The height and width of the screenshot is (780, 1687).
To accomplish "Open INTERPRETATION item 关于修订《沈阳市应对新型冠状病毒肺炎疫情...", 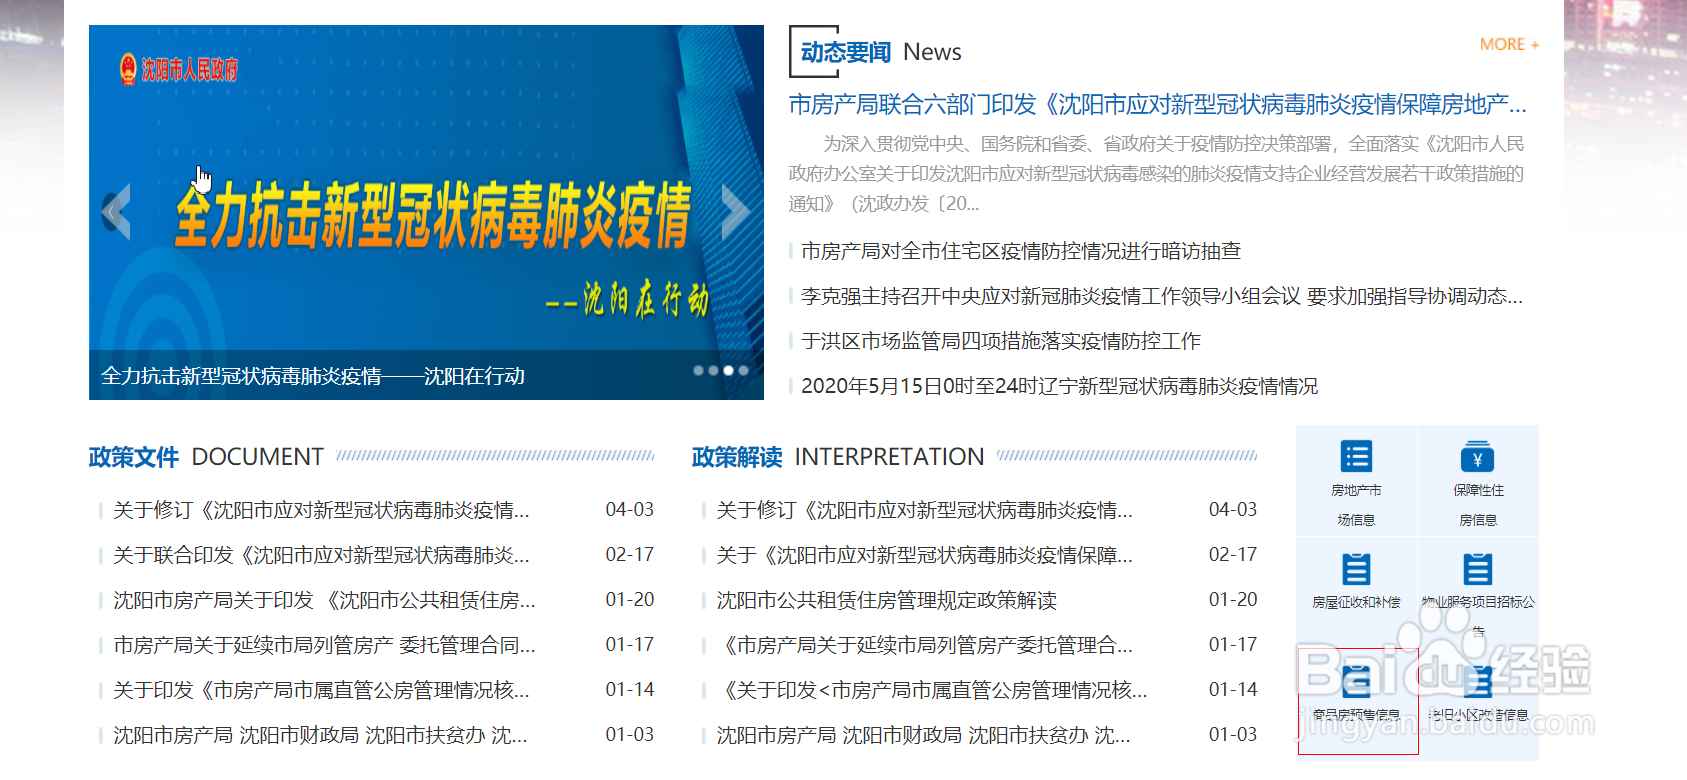I will coord(924,510).
